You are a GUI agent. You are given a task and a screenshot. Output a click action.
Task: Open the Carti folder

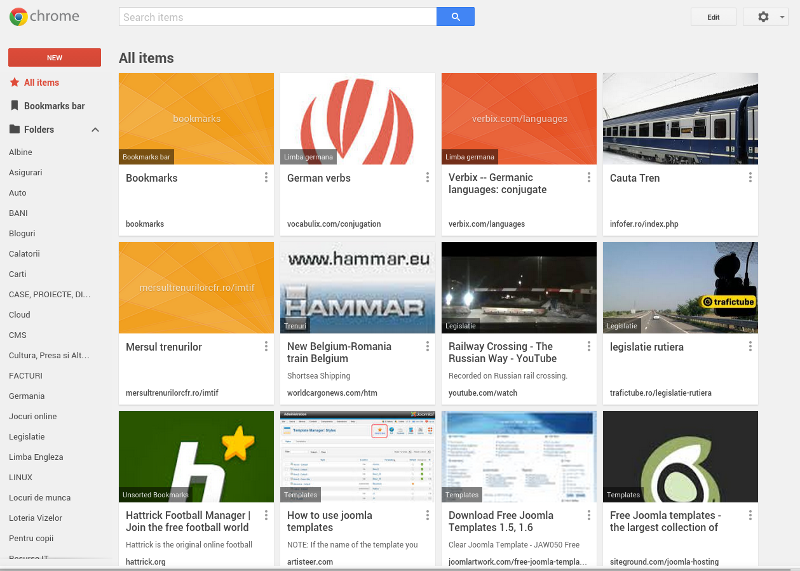tap(17, 274)
